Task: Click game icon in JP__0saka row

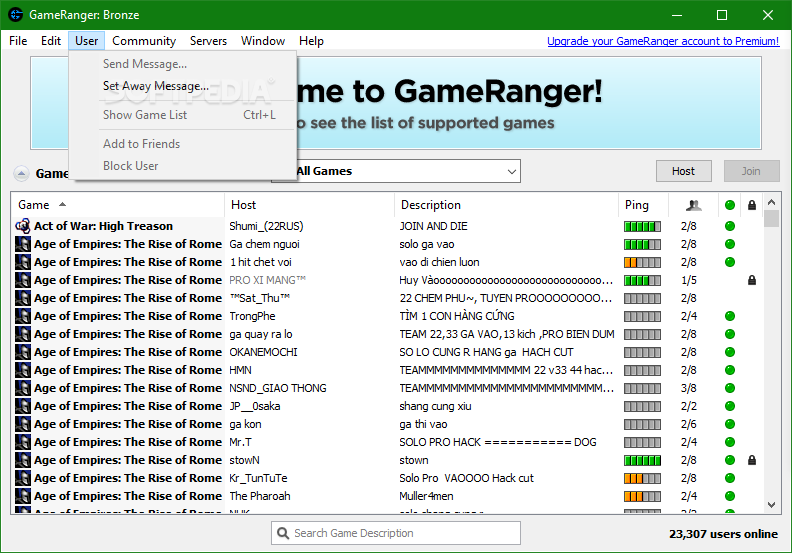Action: (x=23, y=406)
